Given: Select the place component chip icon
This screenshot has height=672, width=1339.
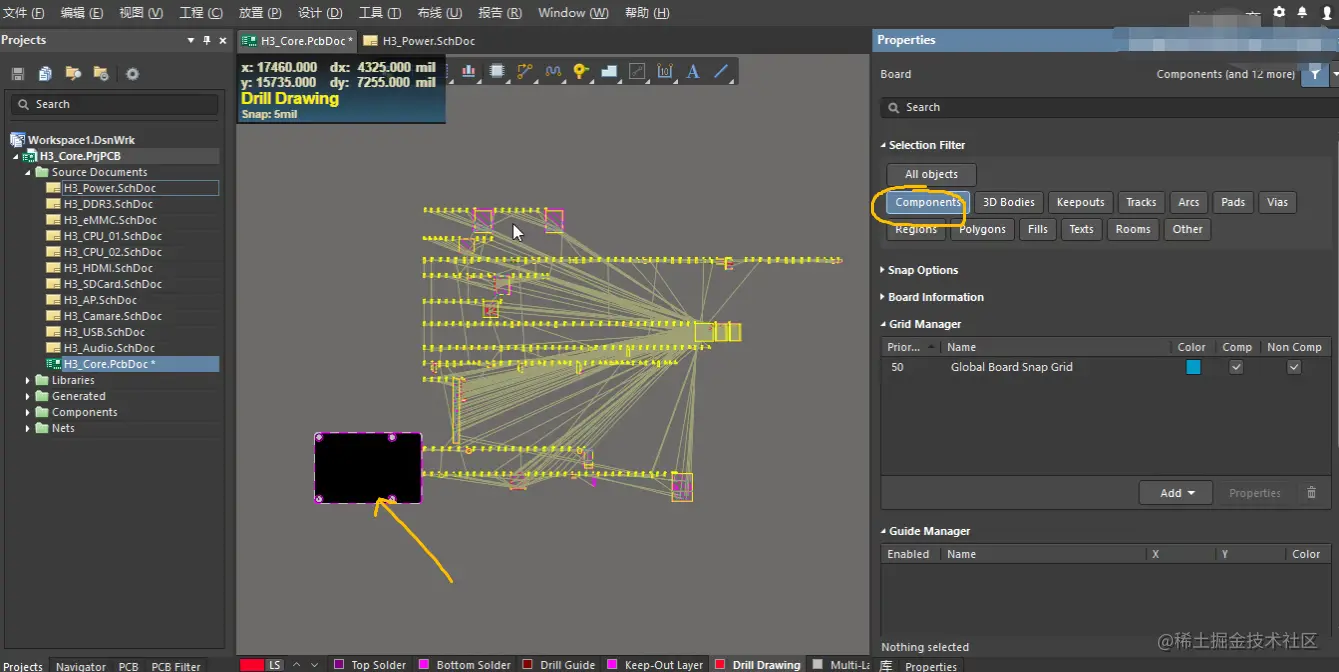Looking at the screenshot, I should pos(496,71).
